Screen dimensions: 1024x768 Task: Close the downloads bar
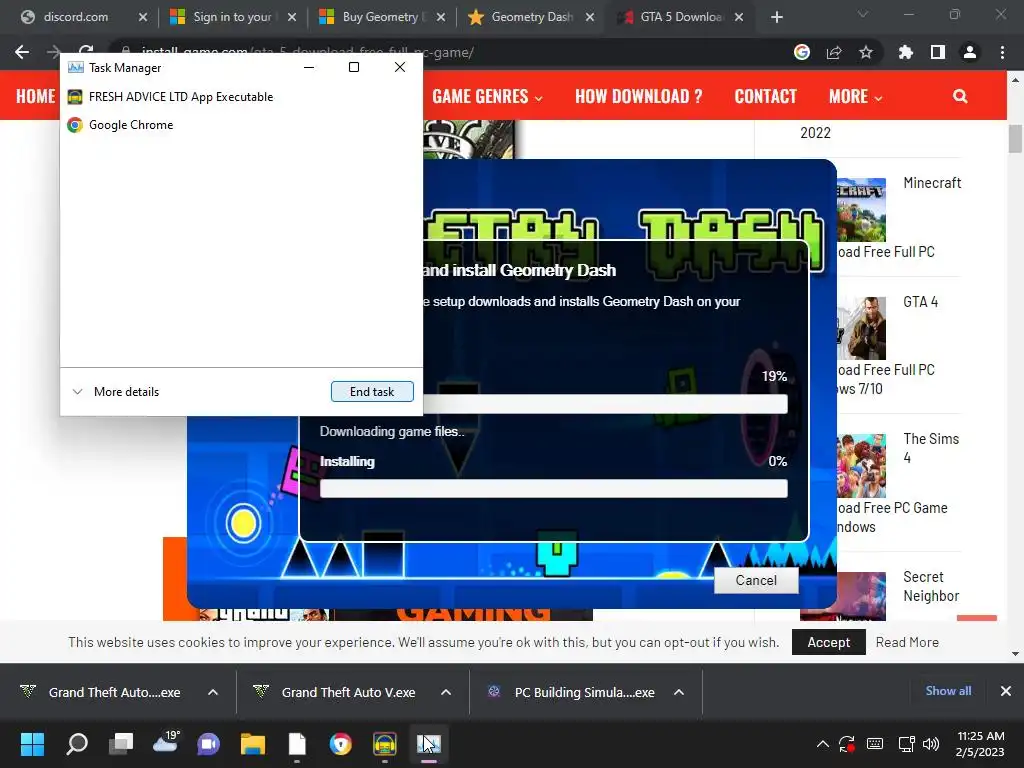(1006, 691)
